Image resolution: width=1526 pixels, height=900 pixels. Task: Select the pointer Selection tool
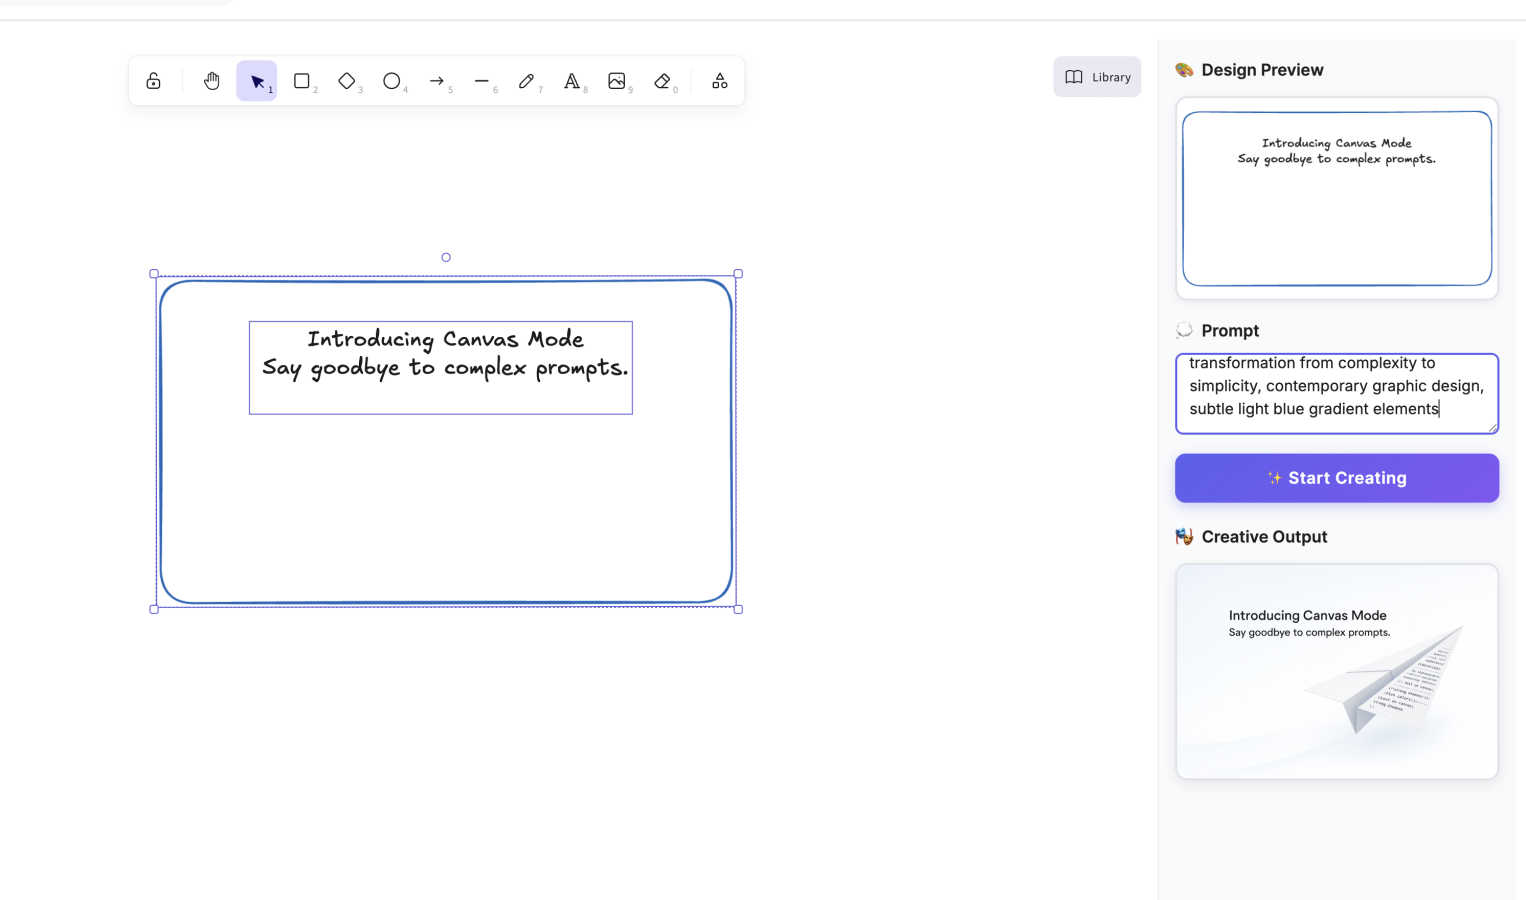pyautogui.click(x=256, y=80)
